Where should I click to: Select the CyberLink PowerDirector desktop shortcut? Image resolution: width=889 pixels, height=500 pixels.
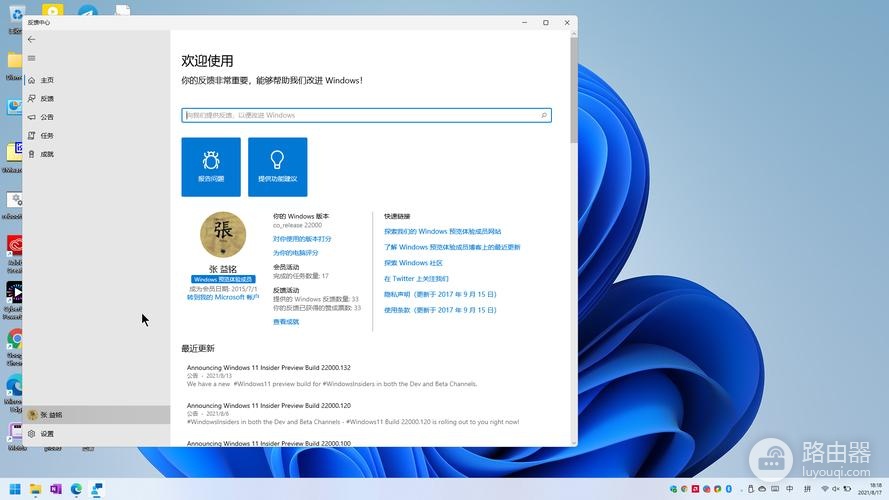click(14, 300)
